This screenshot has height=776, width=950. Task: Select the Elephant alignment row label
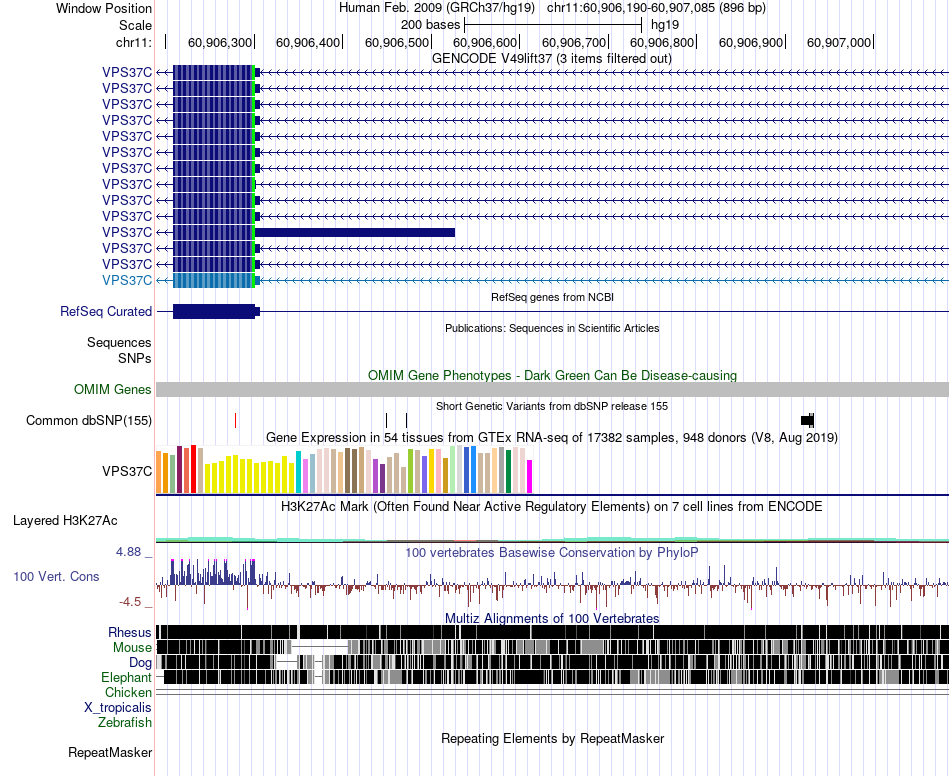coord(126,678)
